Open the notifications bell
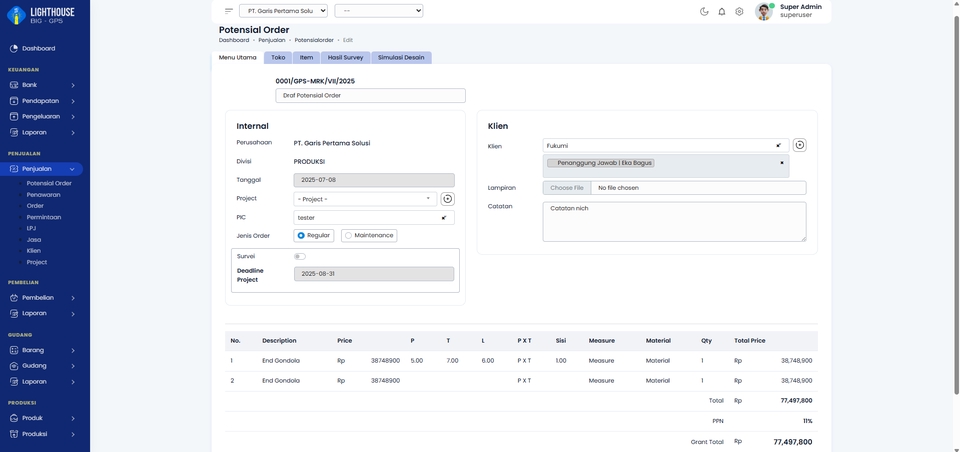 pos(722,12)
